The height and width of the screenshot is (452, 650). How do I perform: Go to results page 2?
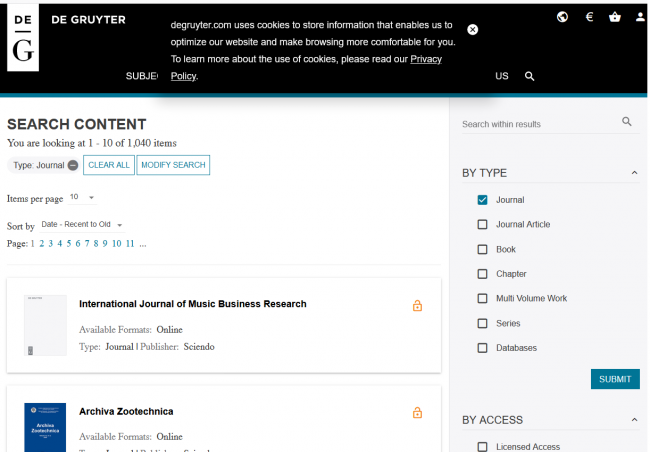(41, 244)
